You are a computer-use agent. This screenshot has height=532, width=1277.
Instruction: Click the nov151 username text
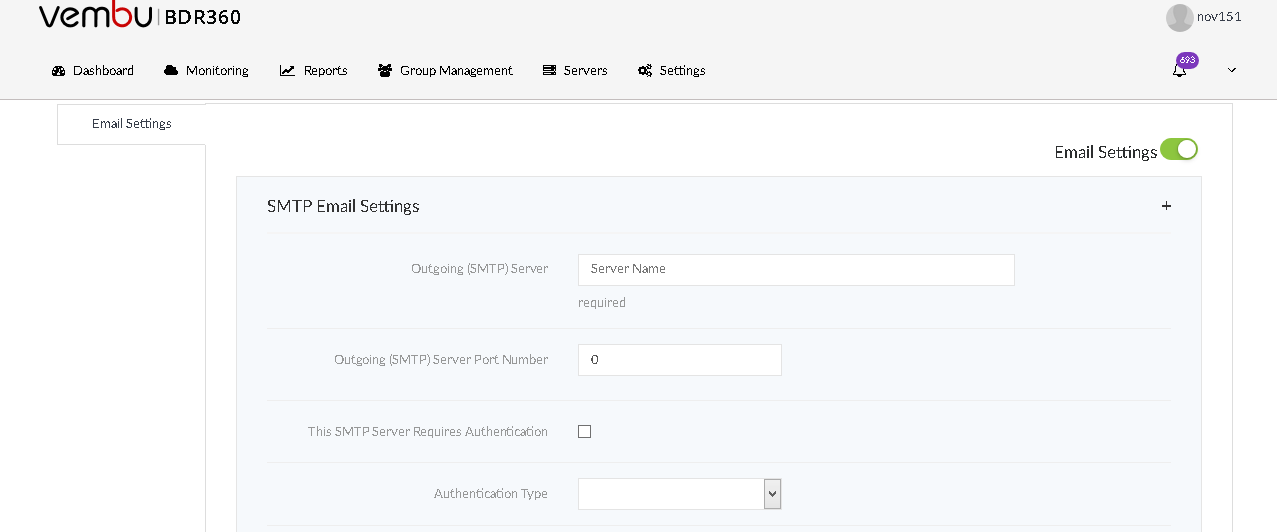(x=1219, y=17)
